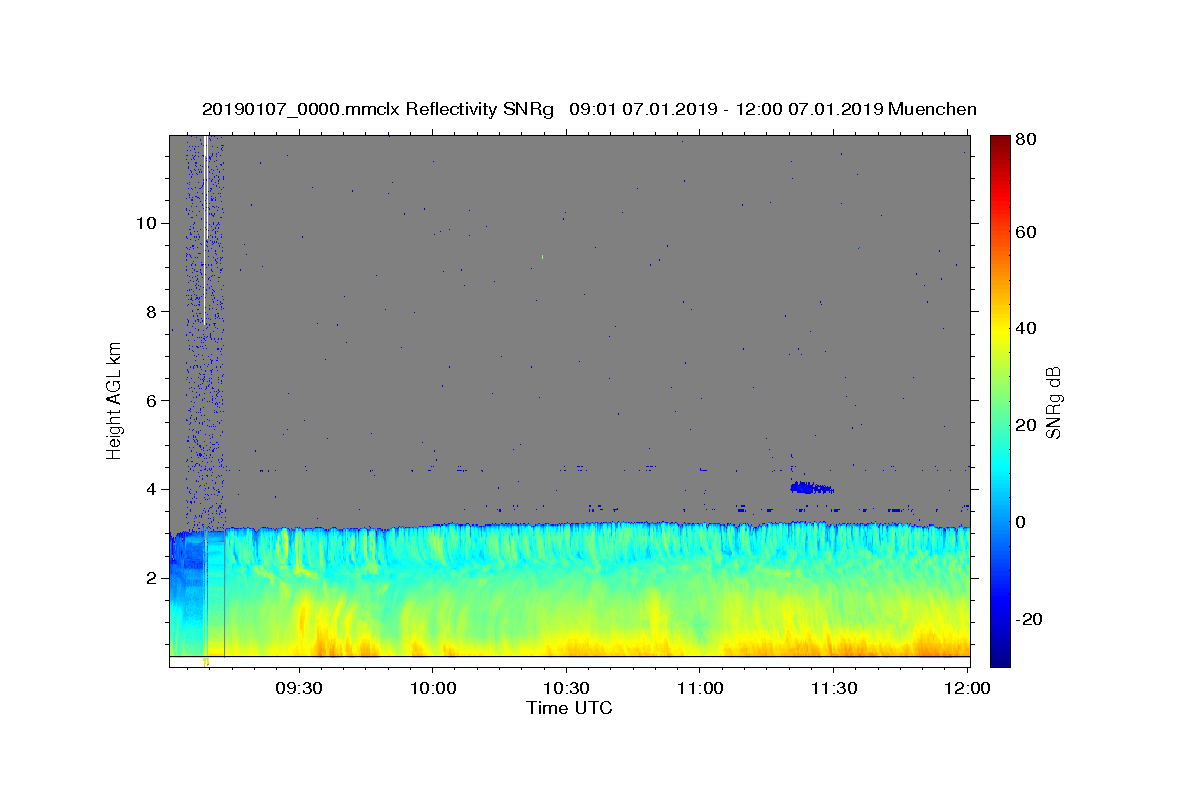Click the height tick label 8

150,312
